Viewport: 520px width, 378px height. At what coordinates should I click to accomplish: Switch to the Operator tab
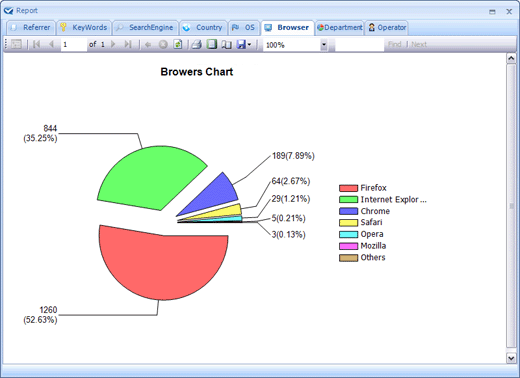387,28
